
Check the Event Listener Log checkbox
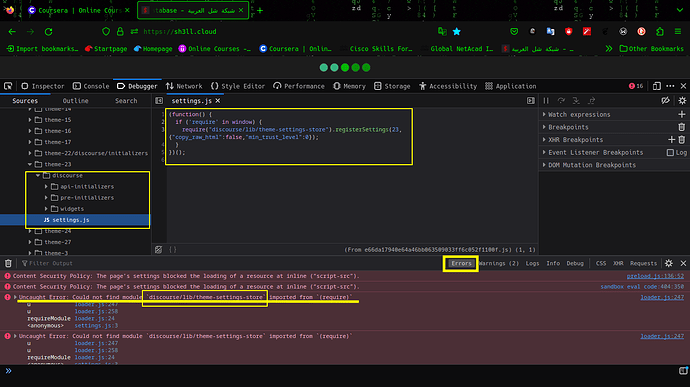(670, 152)
